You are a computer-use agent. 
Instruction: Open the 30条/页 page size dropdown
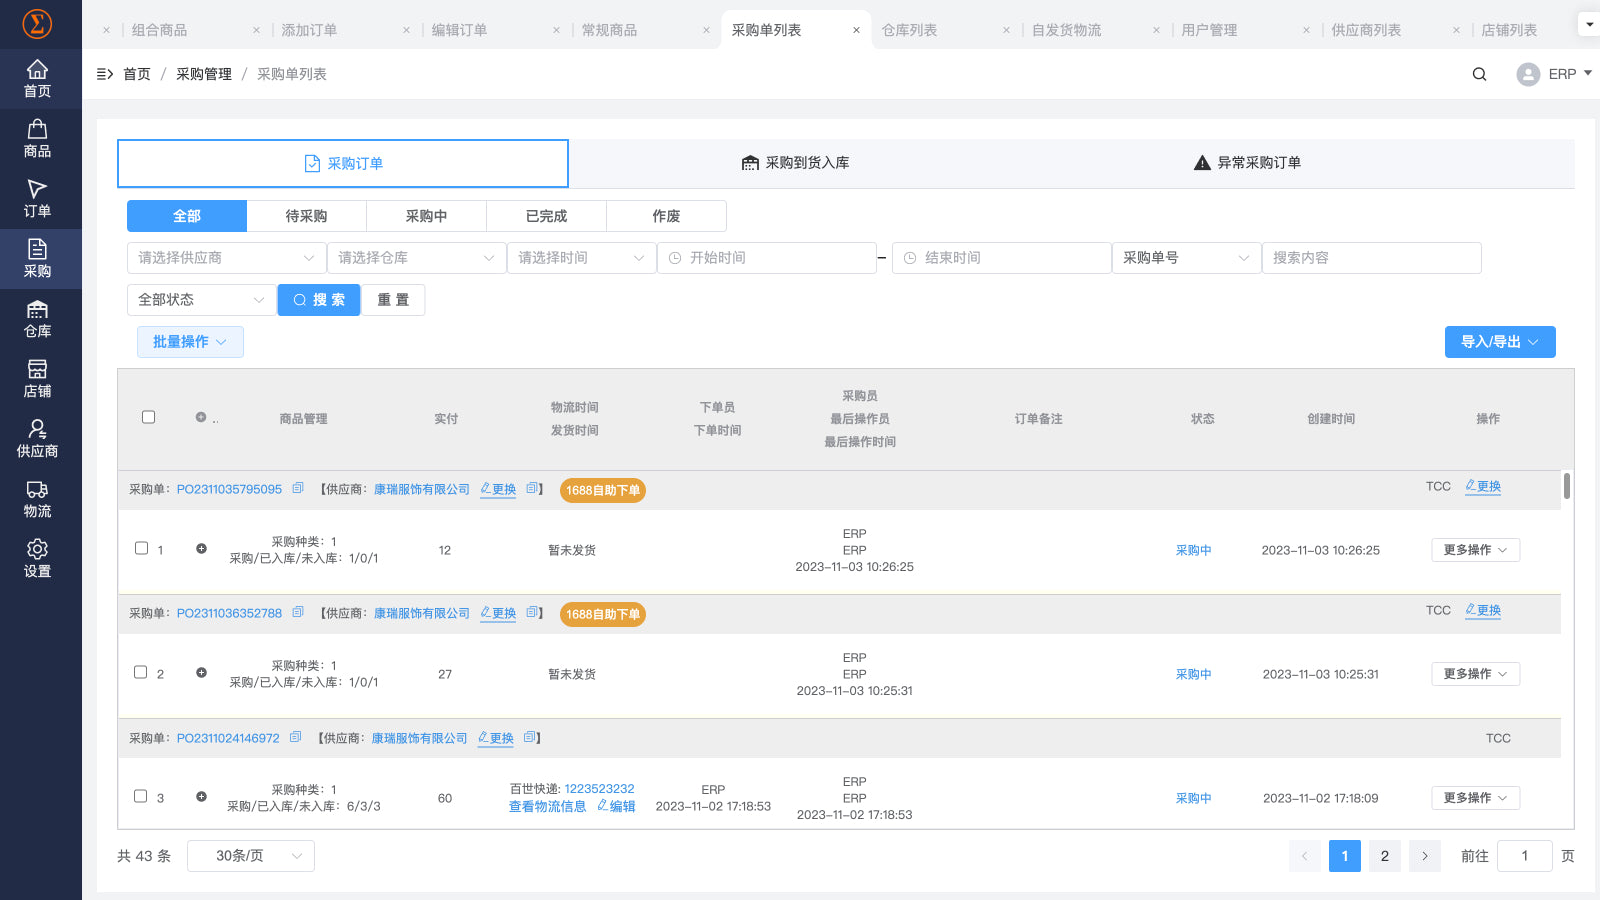pos(251,856)
